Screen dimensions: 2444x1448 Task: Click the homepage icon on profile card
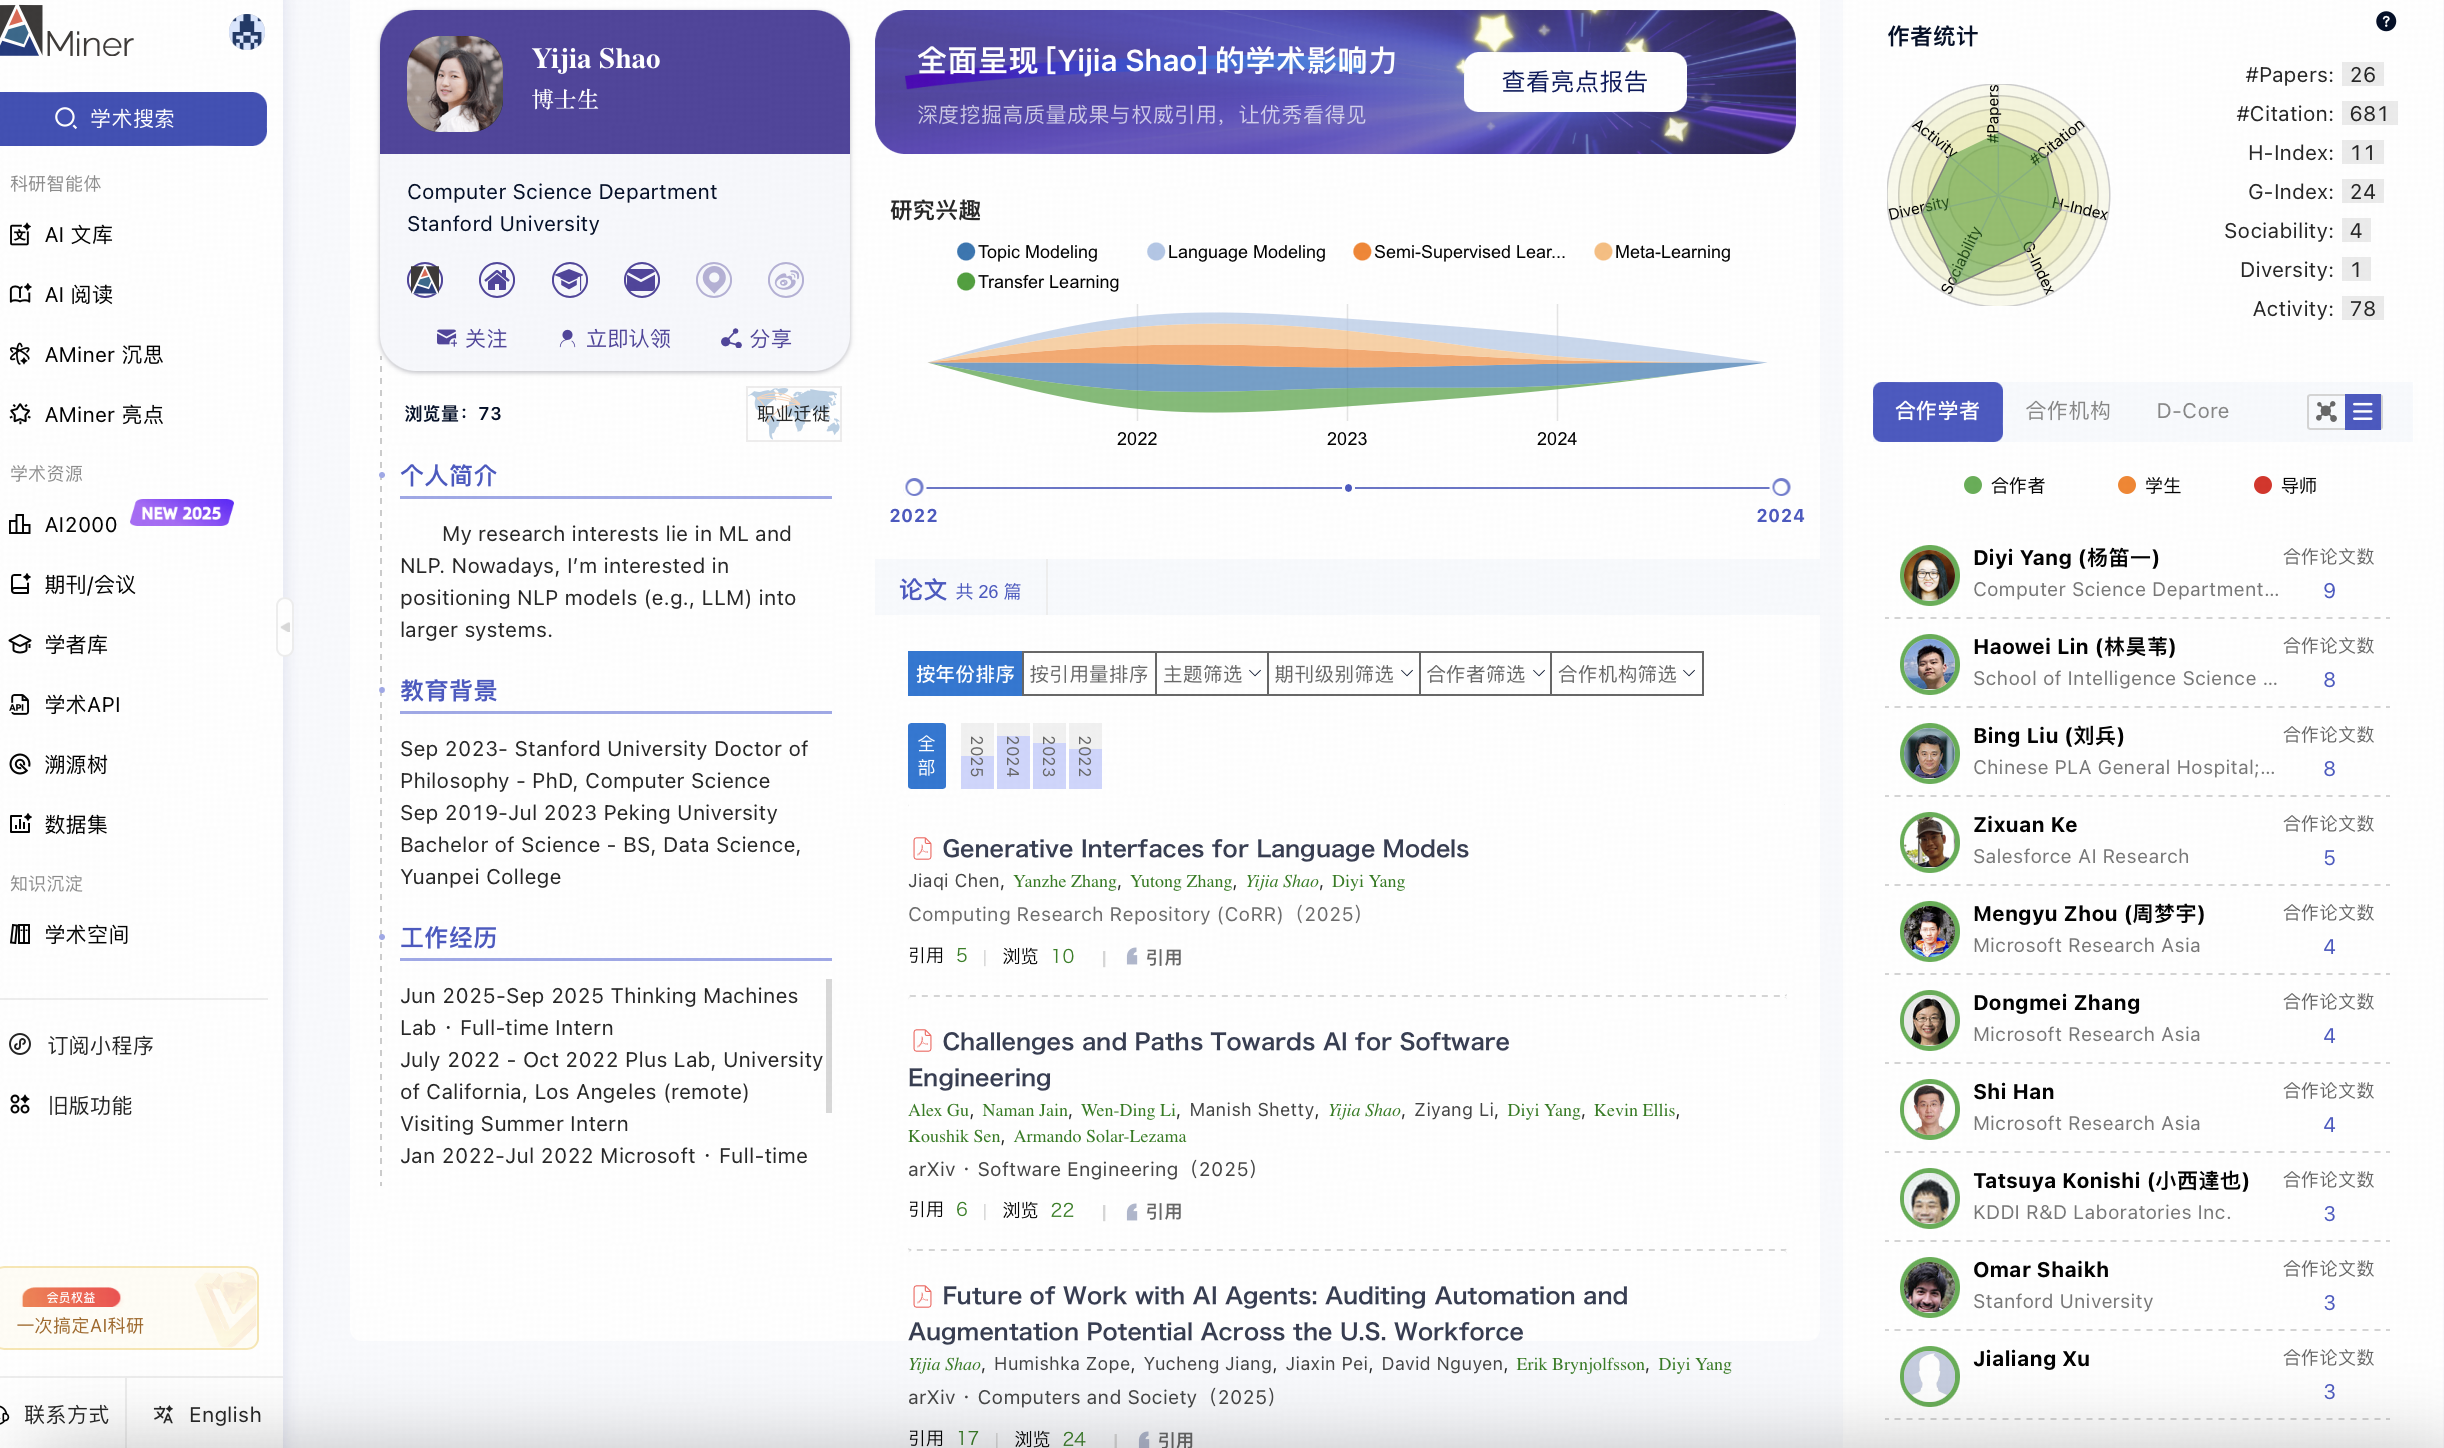tap(497, 280)
